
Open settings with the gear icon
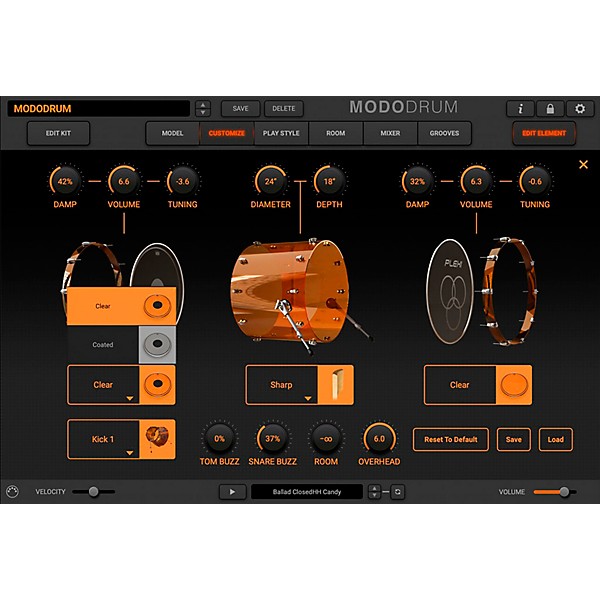click(580, 109)
